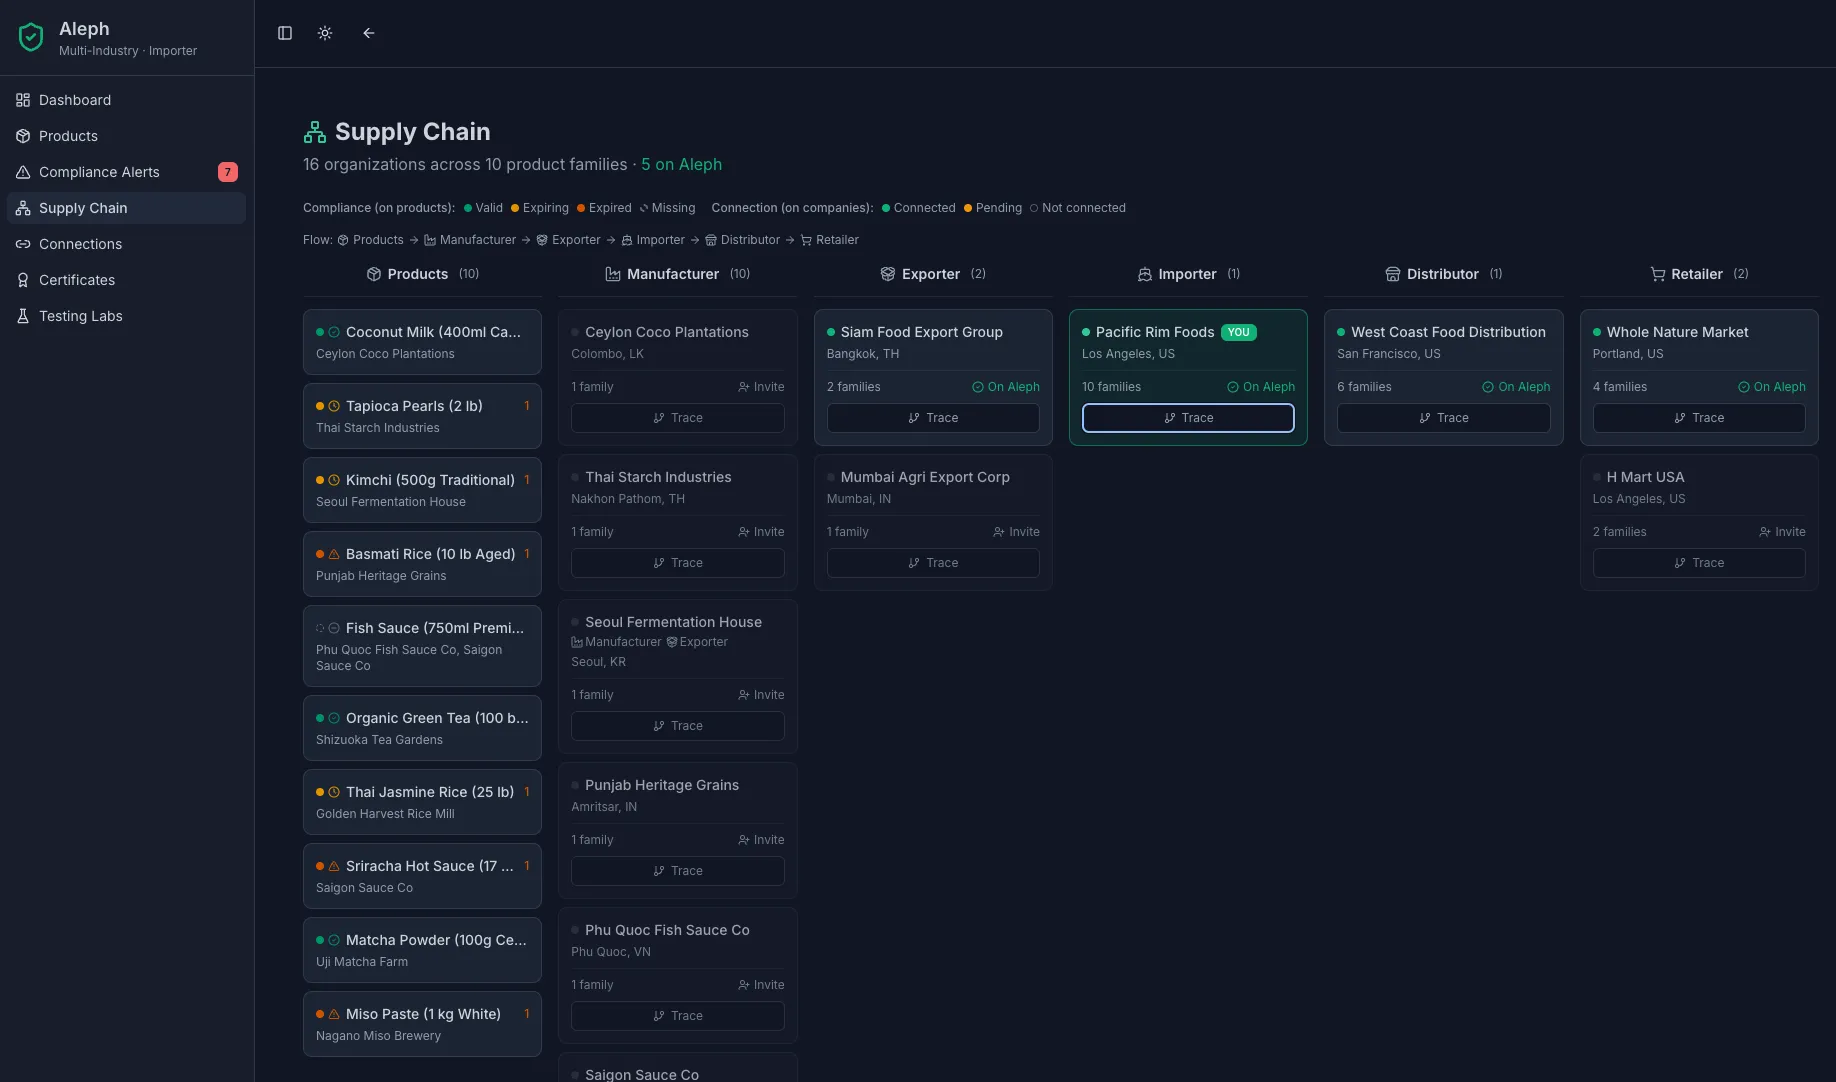Click the Distributor column header icon
This screenshot has width=1836, height=1082.
click(x=1392, y=274)
